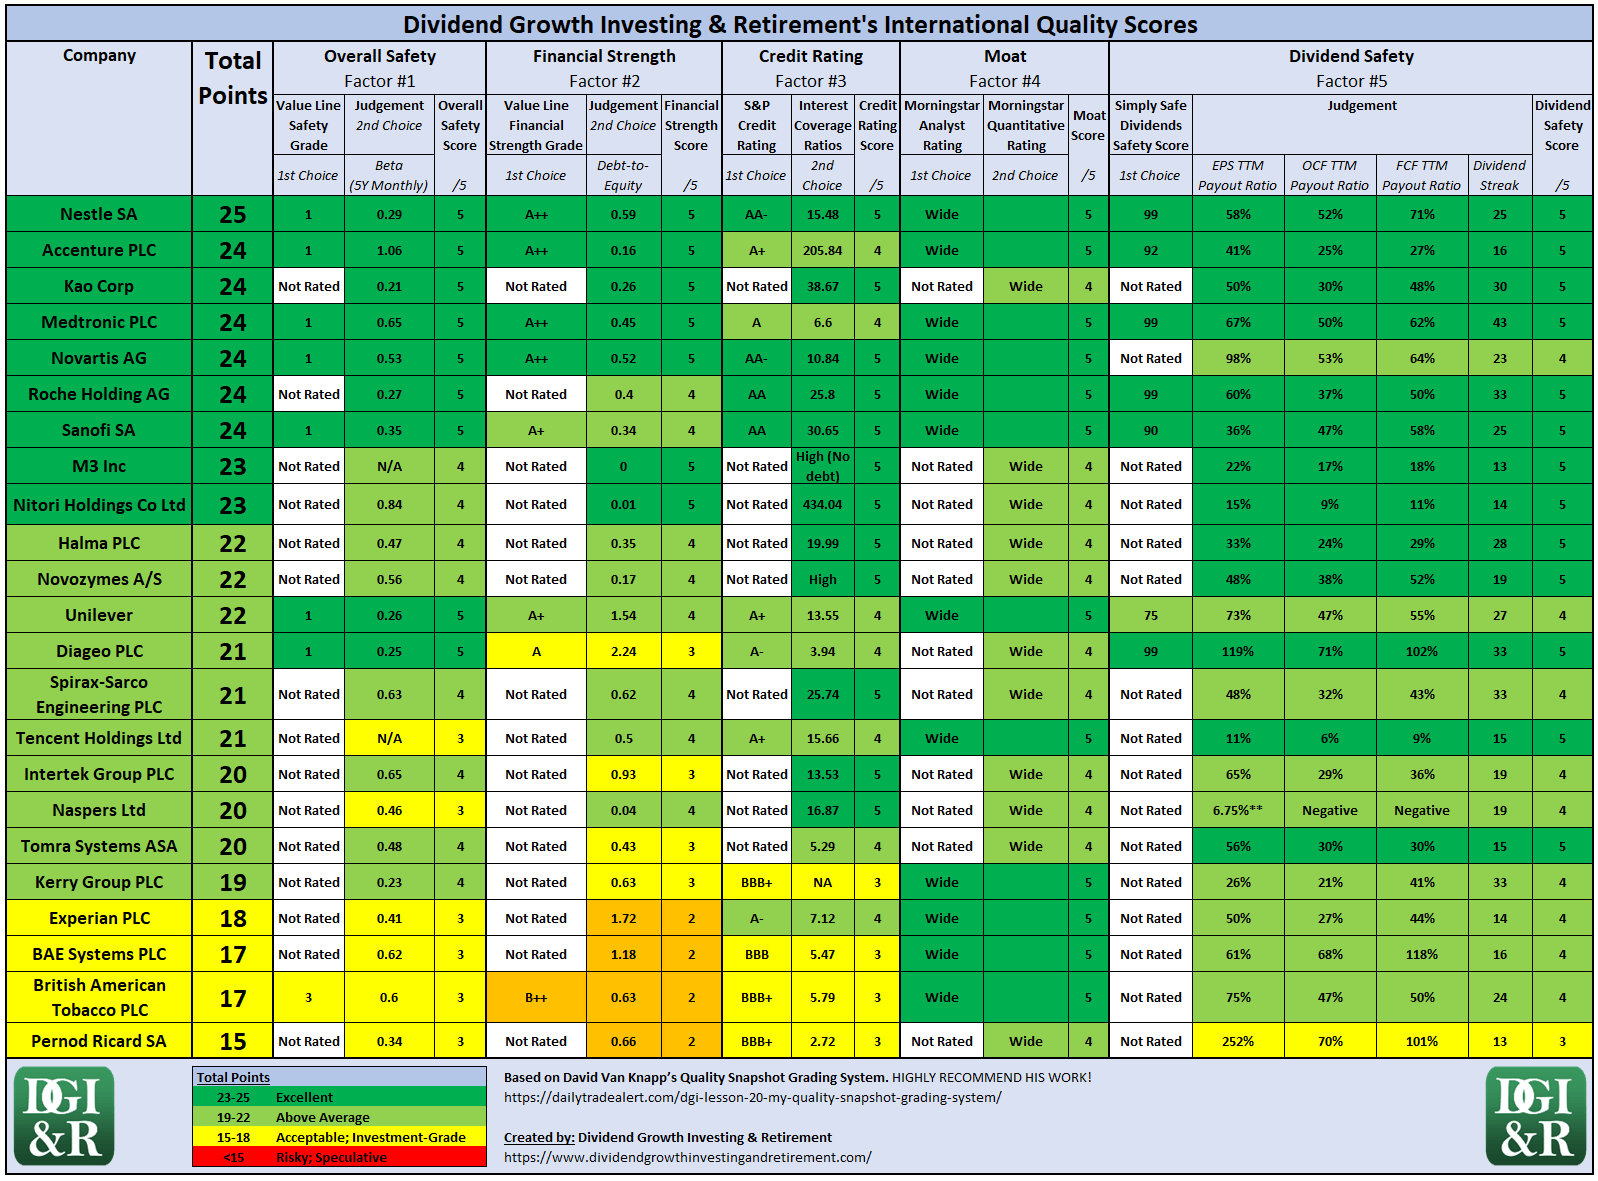Click Unilever's Simply Safe score '75'
Viewport: 1598px width, 1181px height.
[1151, 615]
